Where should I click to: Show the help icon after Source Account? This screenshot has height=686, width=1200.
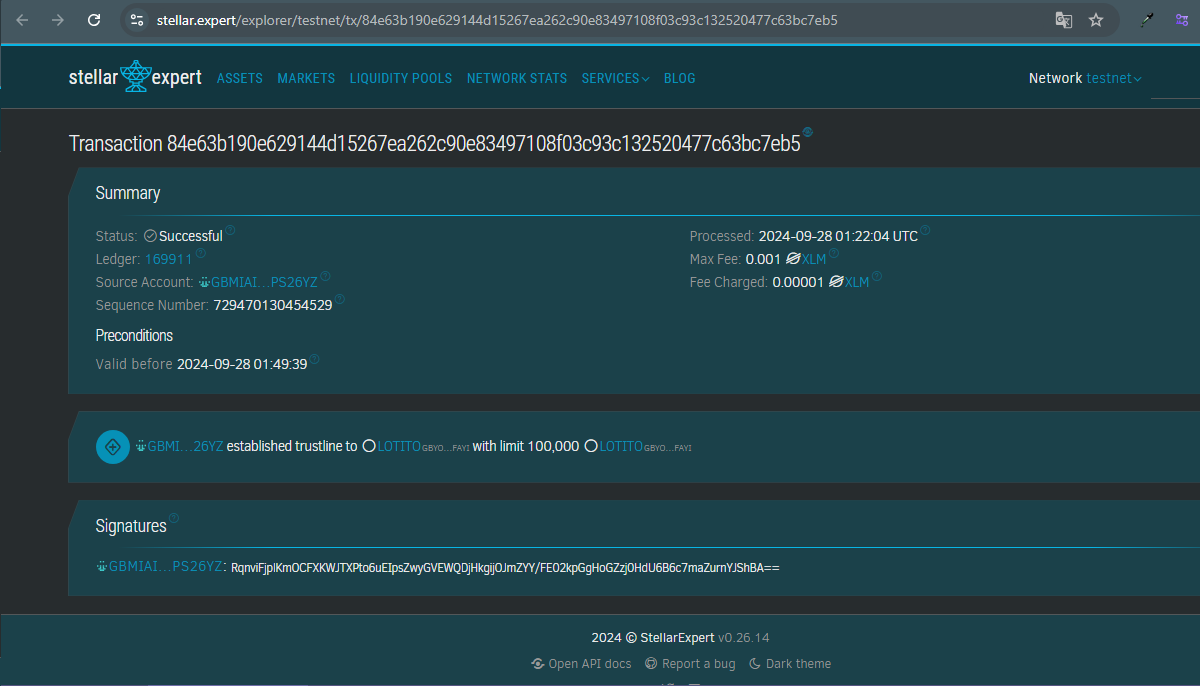(325, 277)
